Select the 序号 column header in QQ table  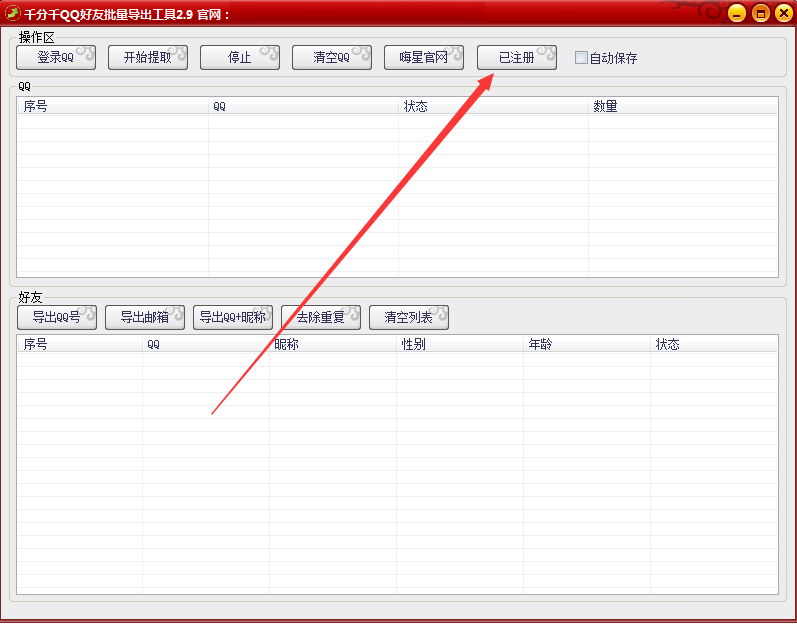point(113,106)
